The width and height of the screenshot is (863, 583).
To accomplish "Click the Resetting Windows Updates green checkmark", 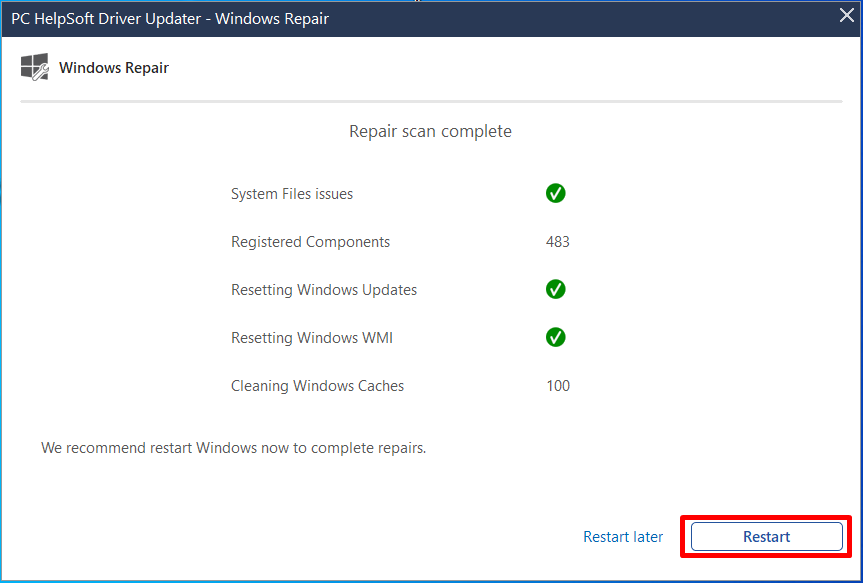I will coord(555,289).
